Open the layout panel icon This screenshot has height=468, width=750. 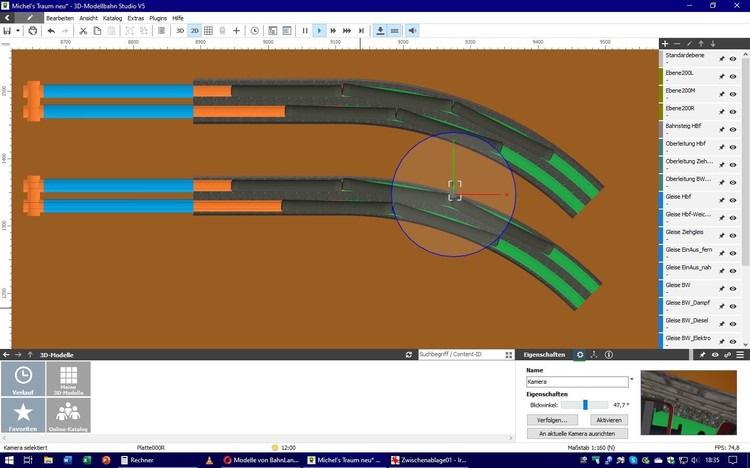[x=273, y=31]
